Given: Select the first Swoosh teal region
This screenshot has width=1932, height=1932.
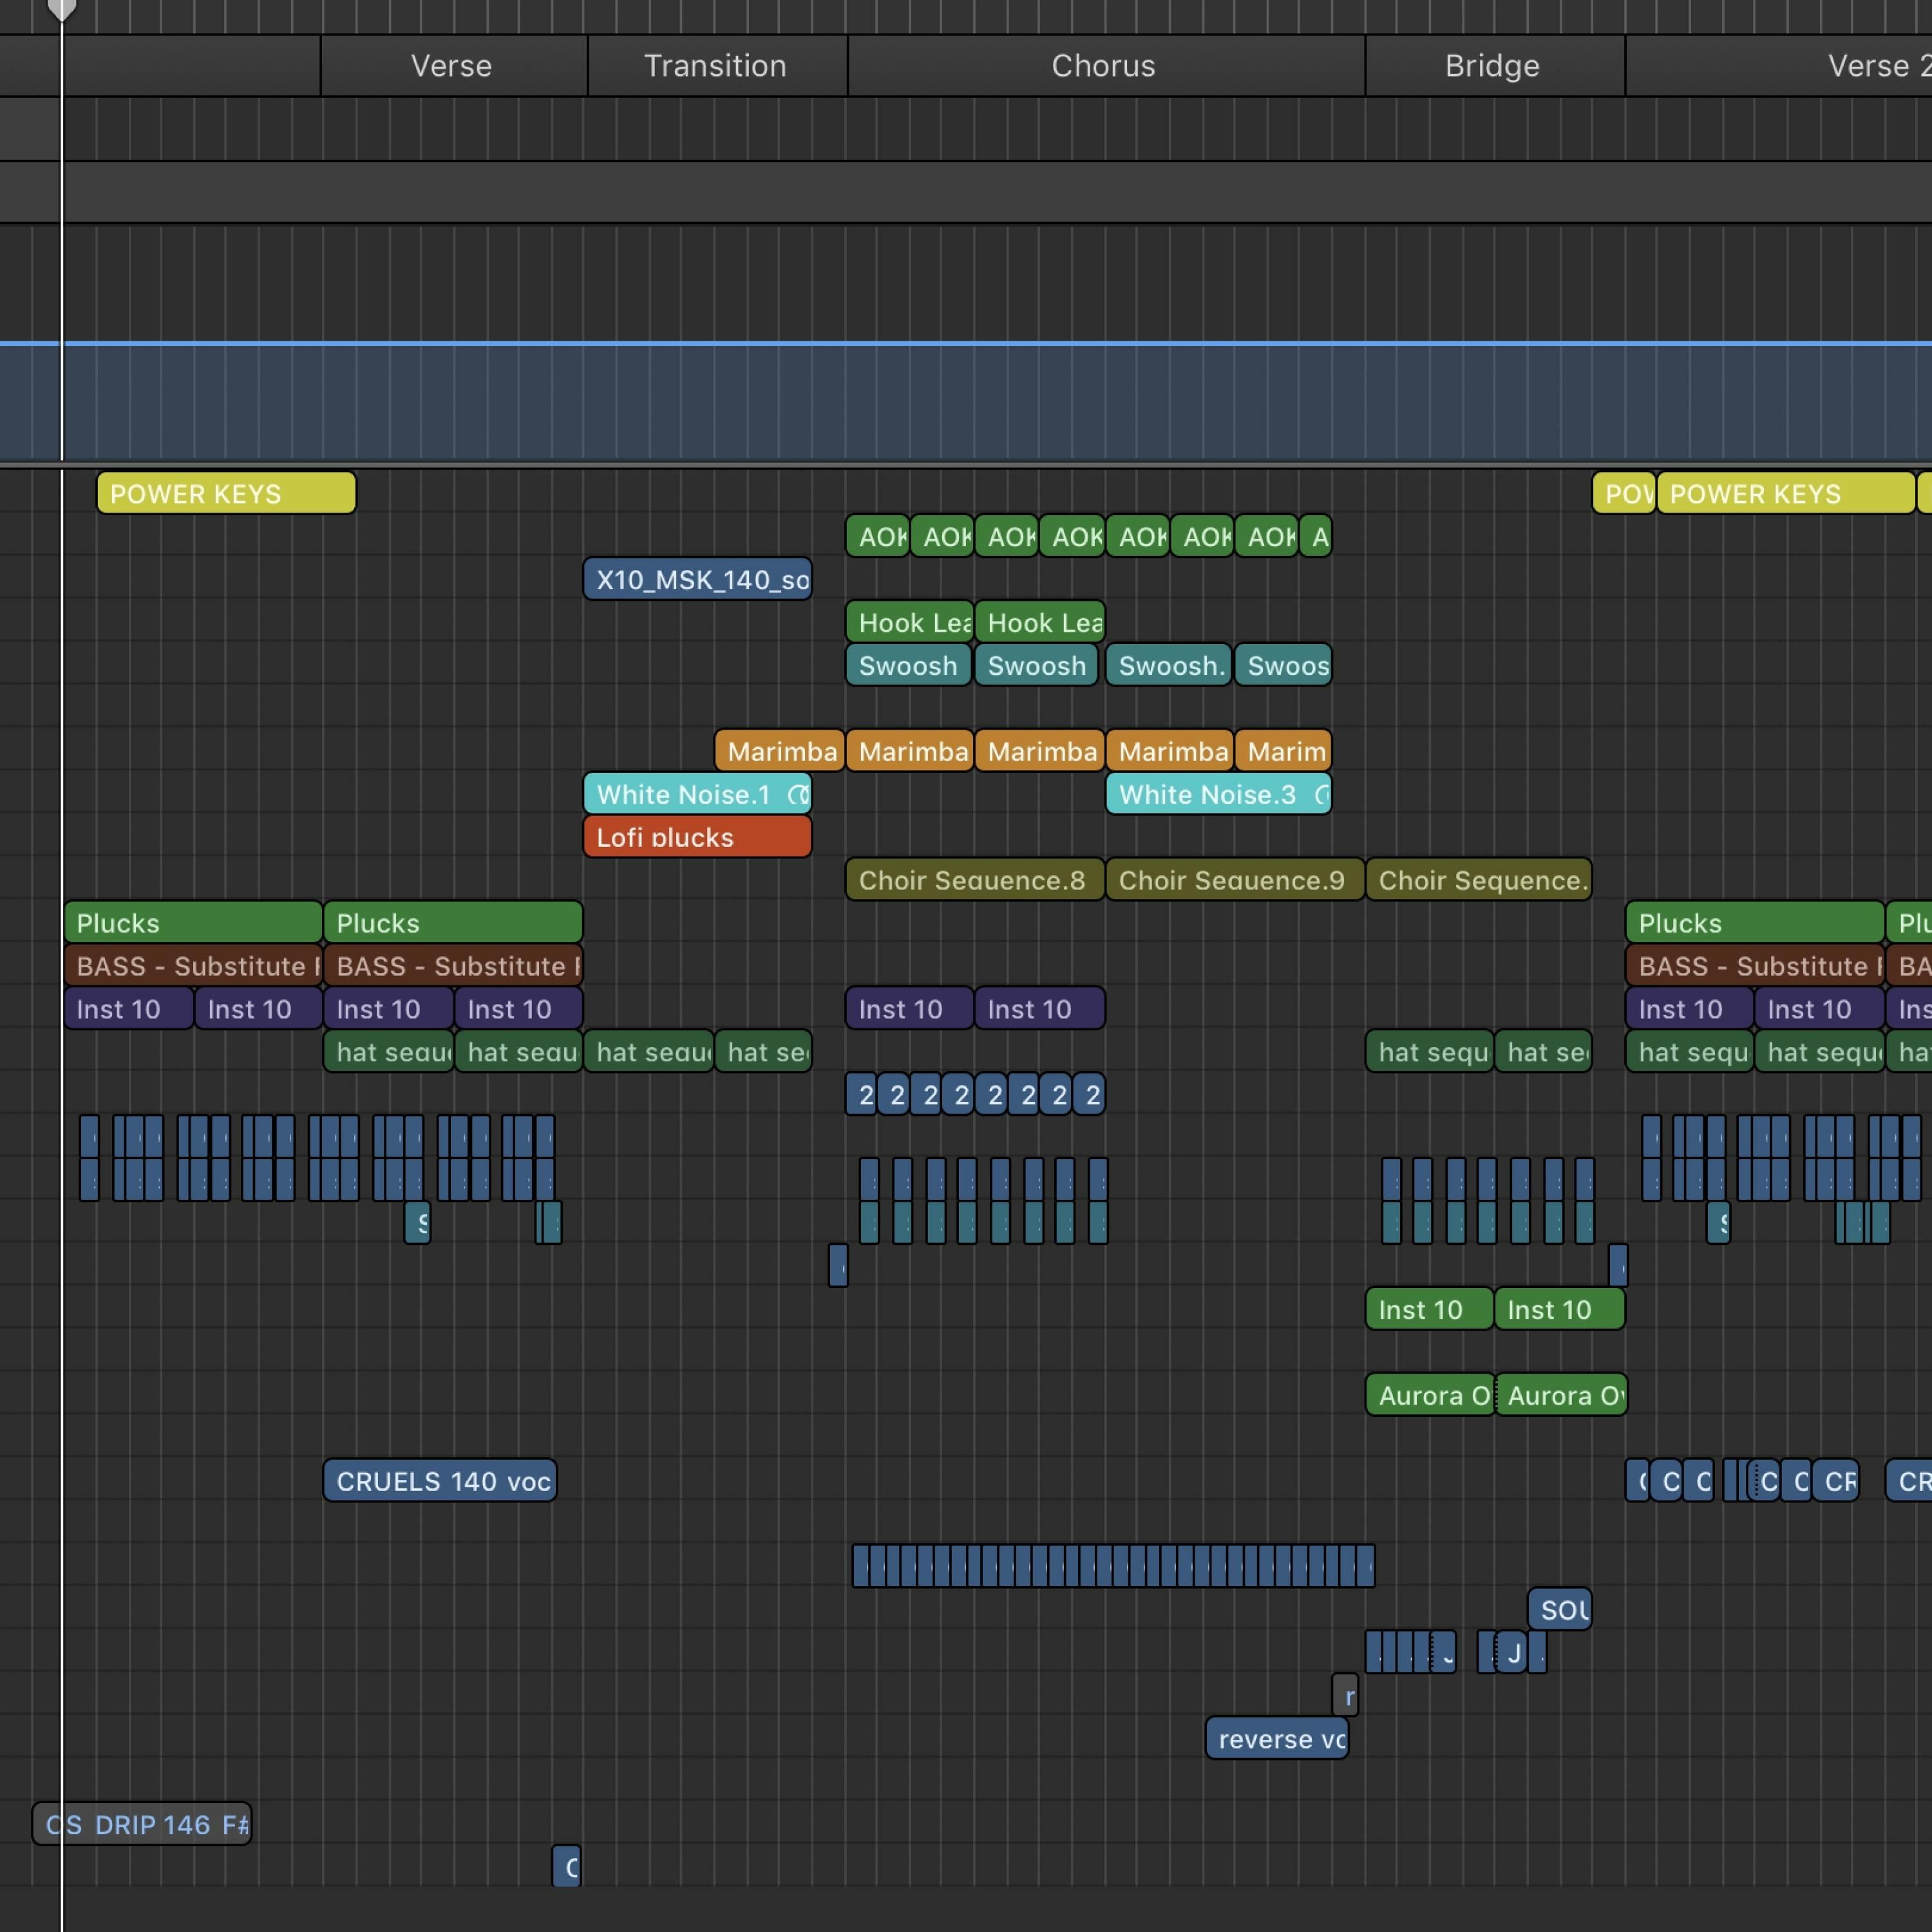Looking at the screenshot, I should [908, 666].
